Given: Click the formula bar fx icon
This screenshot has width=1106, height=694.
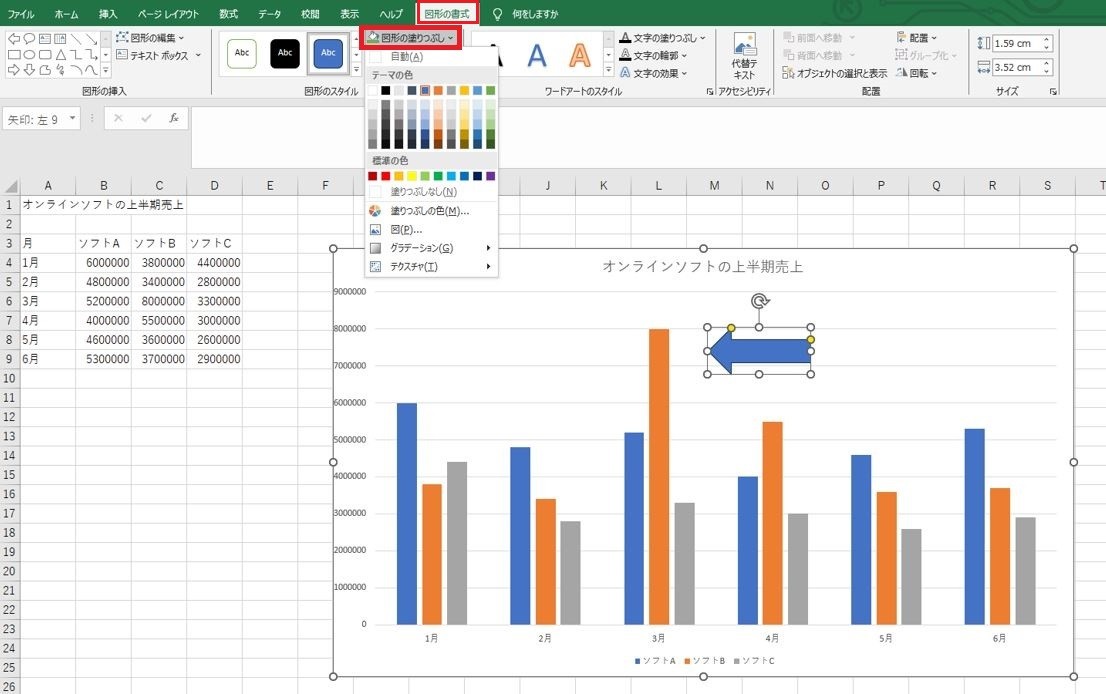Looking at the screenshot, I should coord(174,118).
